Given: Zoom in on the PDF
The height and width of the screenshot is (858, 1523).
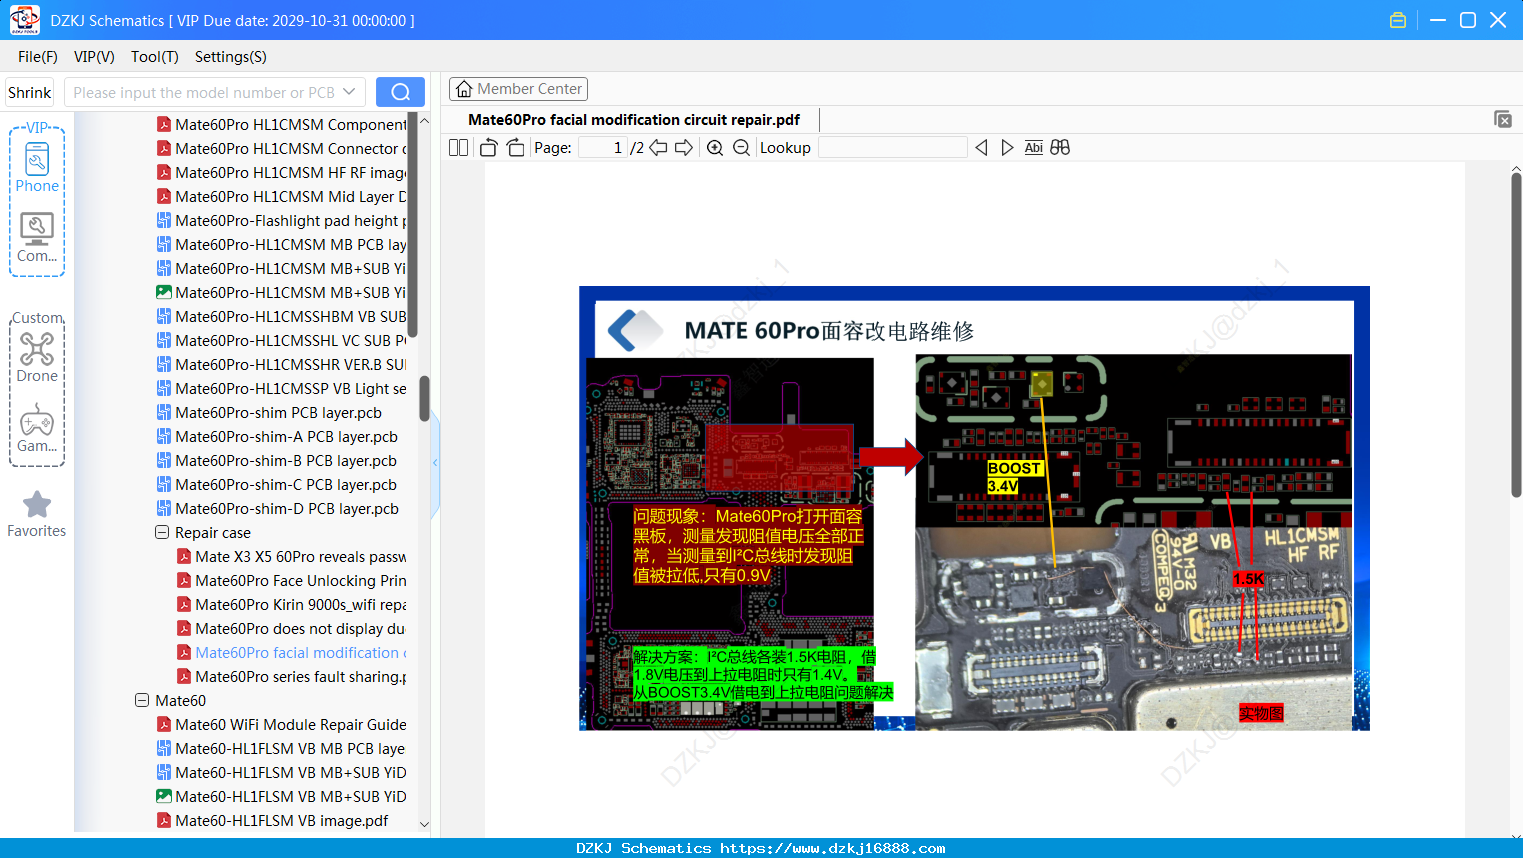Looking at the screenshot, I should click(715, 148).
